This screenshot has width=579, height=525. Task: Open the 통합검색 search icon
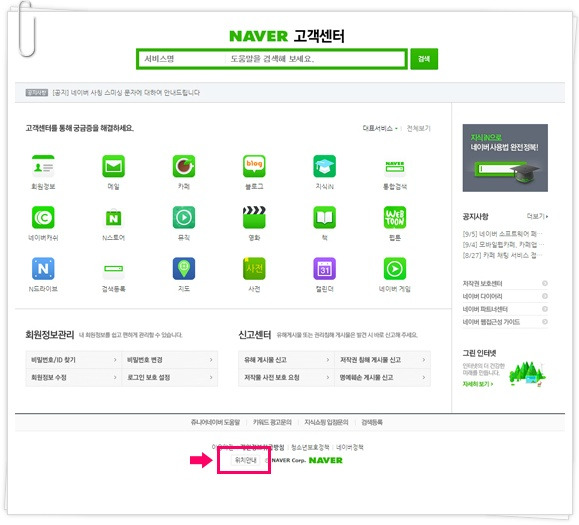coord(395,167)
